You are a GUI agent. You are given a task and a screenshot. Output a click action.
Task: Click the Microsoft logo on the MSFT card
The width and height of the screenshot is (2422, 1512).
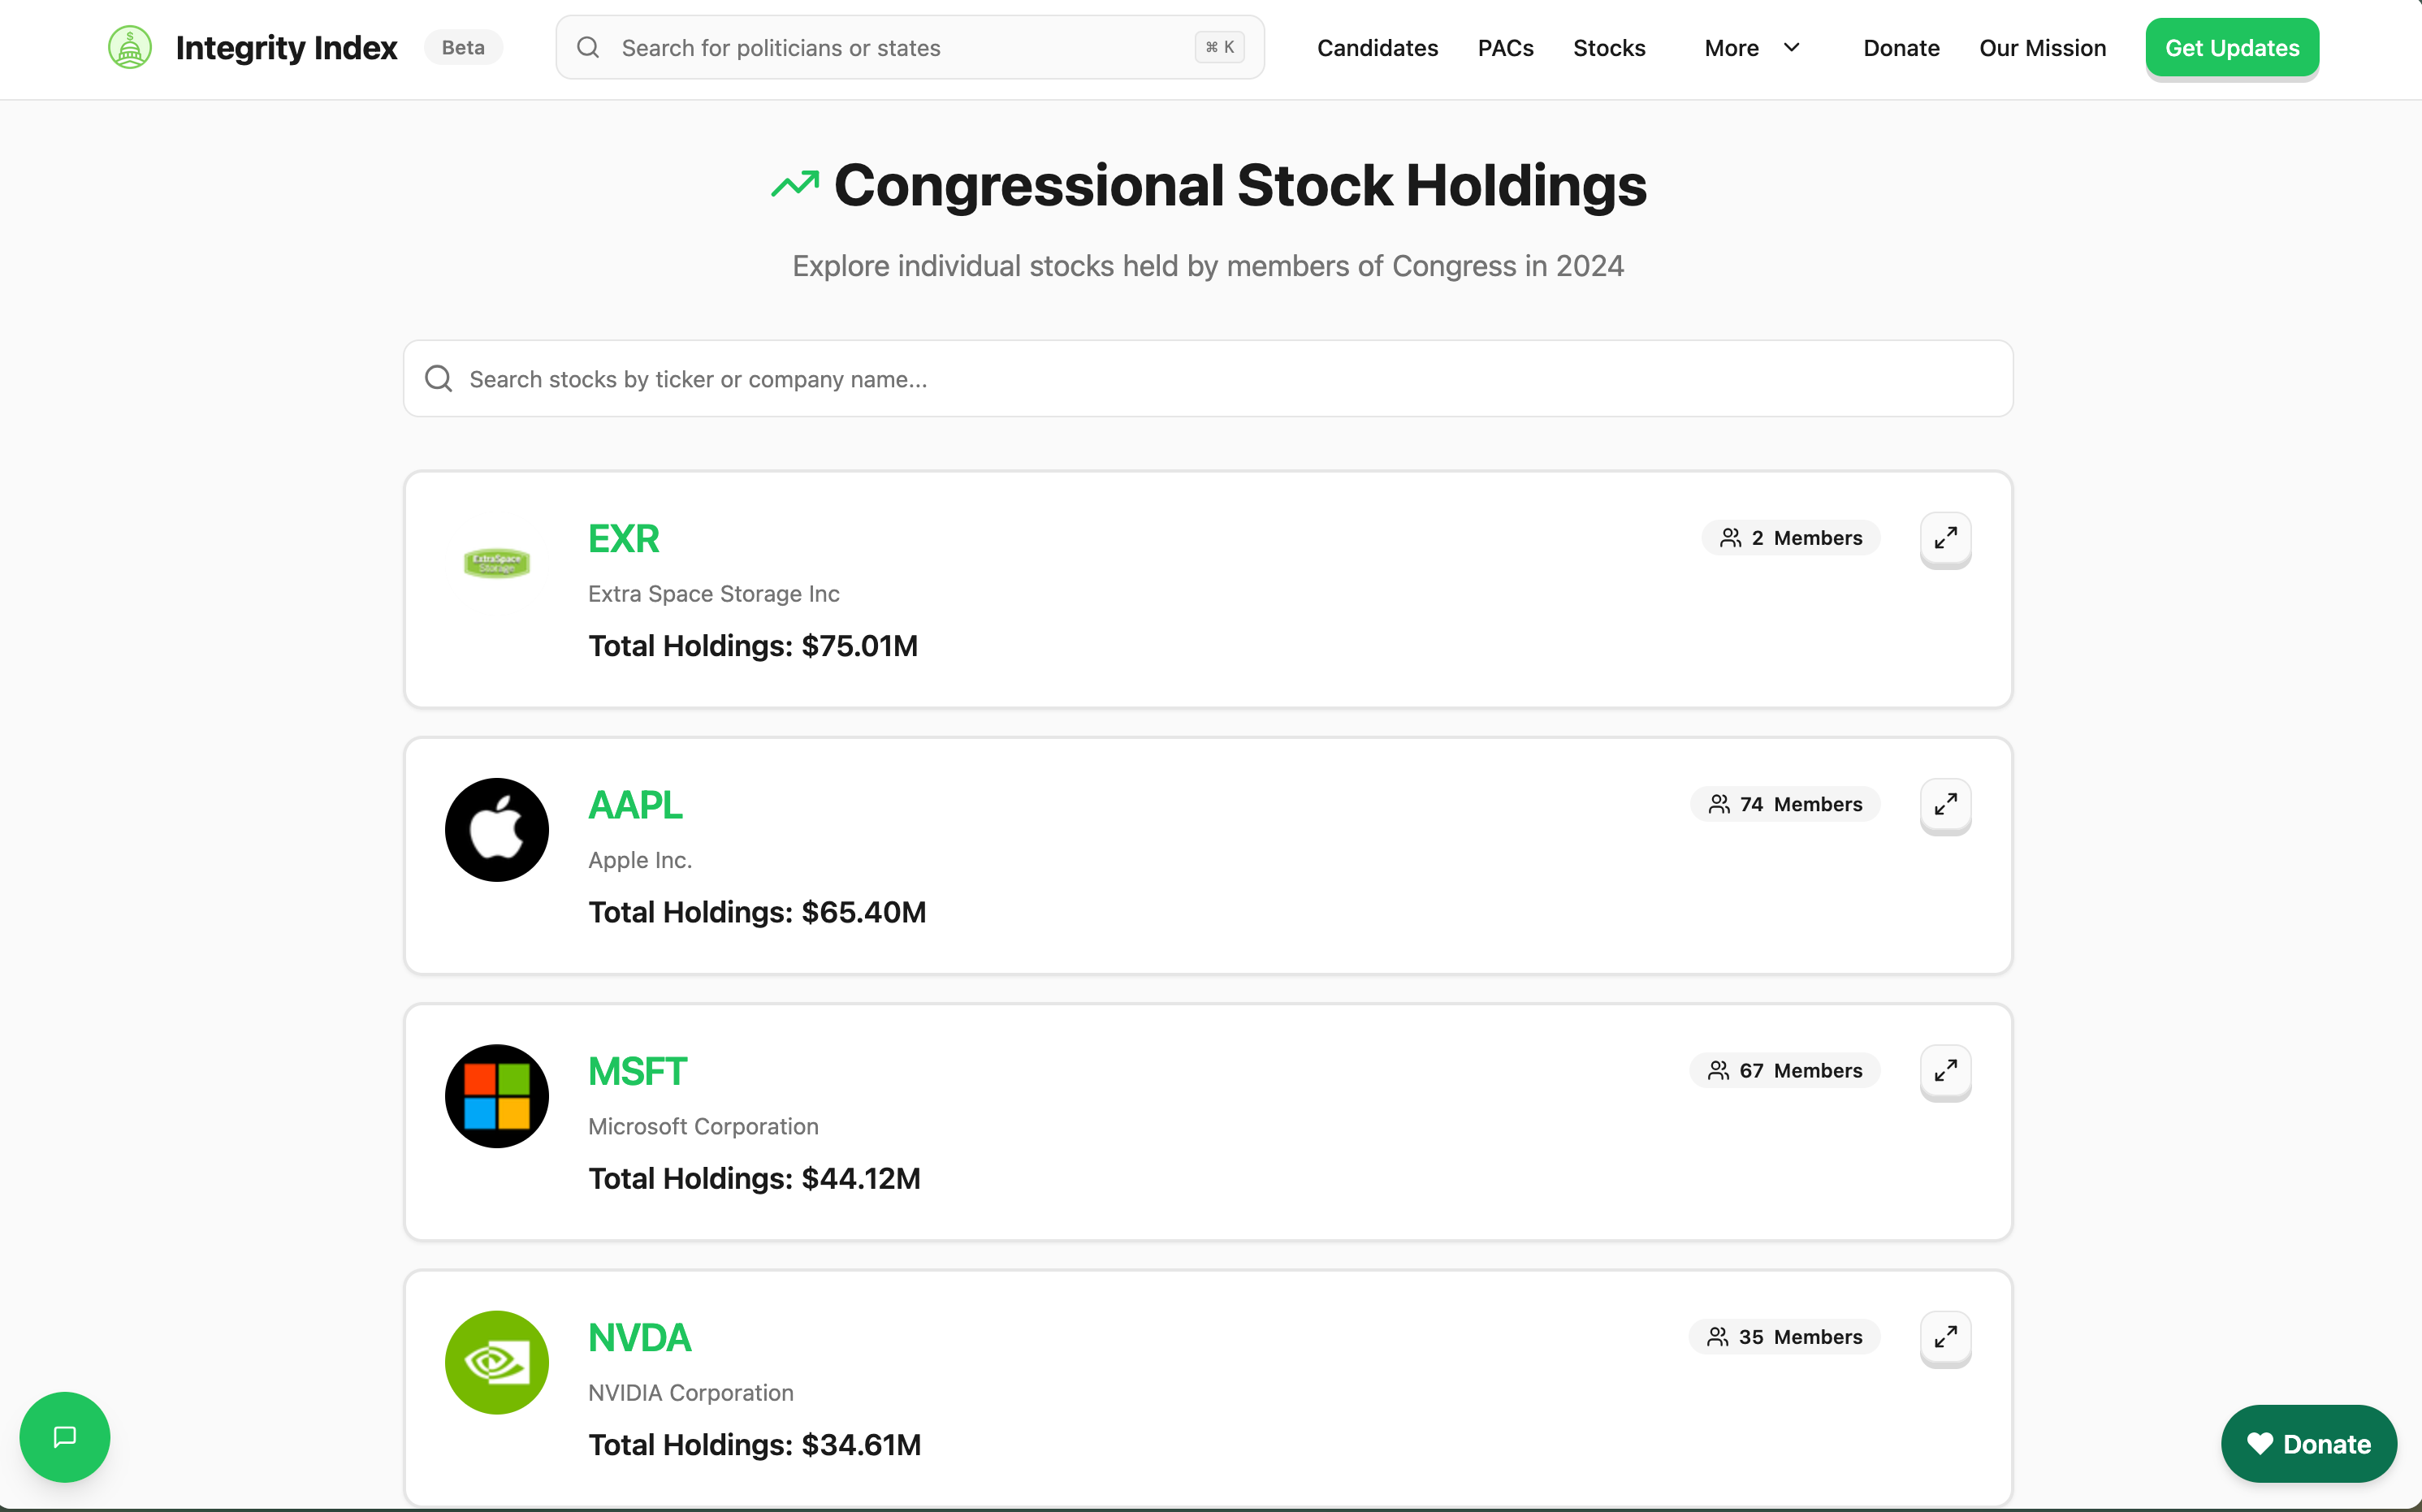coord(496,1095)
